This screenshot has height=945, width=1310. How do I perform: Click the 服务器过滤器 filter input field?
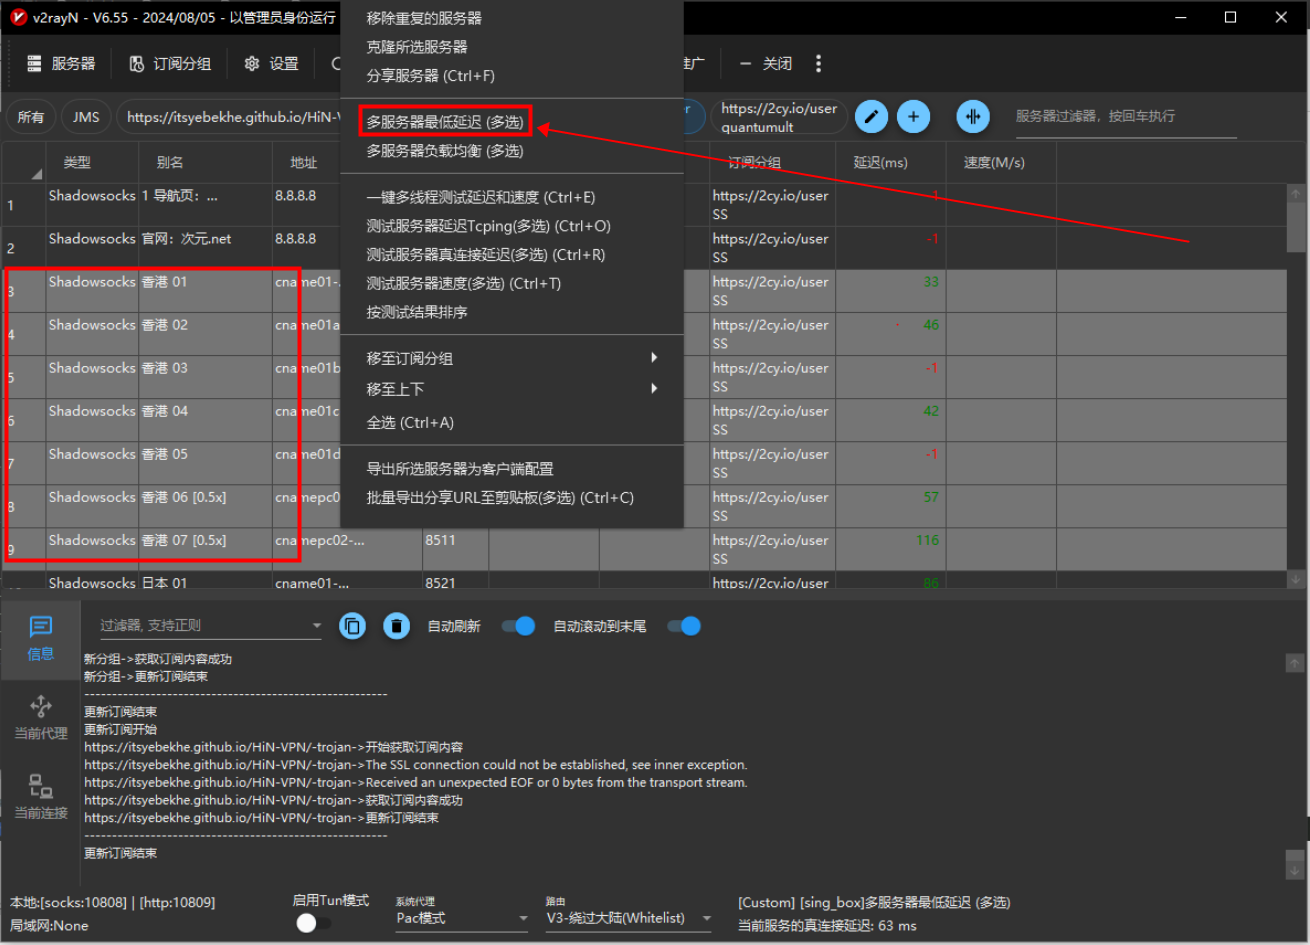[x=1125, y=116]
